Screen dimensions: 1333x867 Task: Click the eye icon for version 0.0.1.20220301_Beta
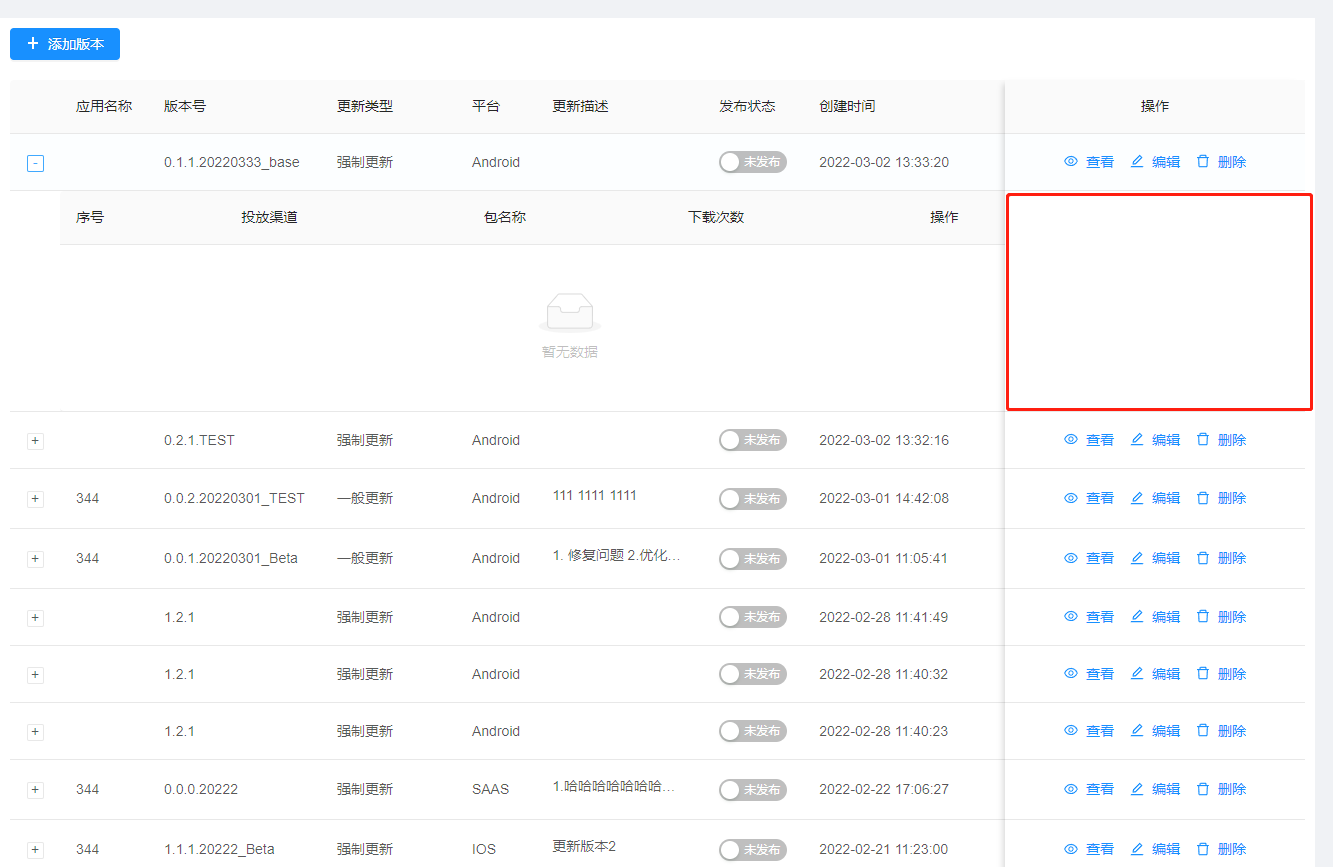pos(1069,558)
